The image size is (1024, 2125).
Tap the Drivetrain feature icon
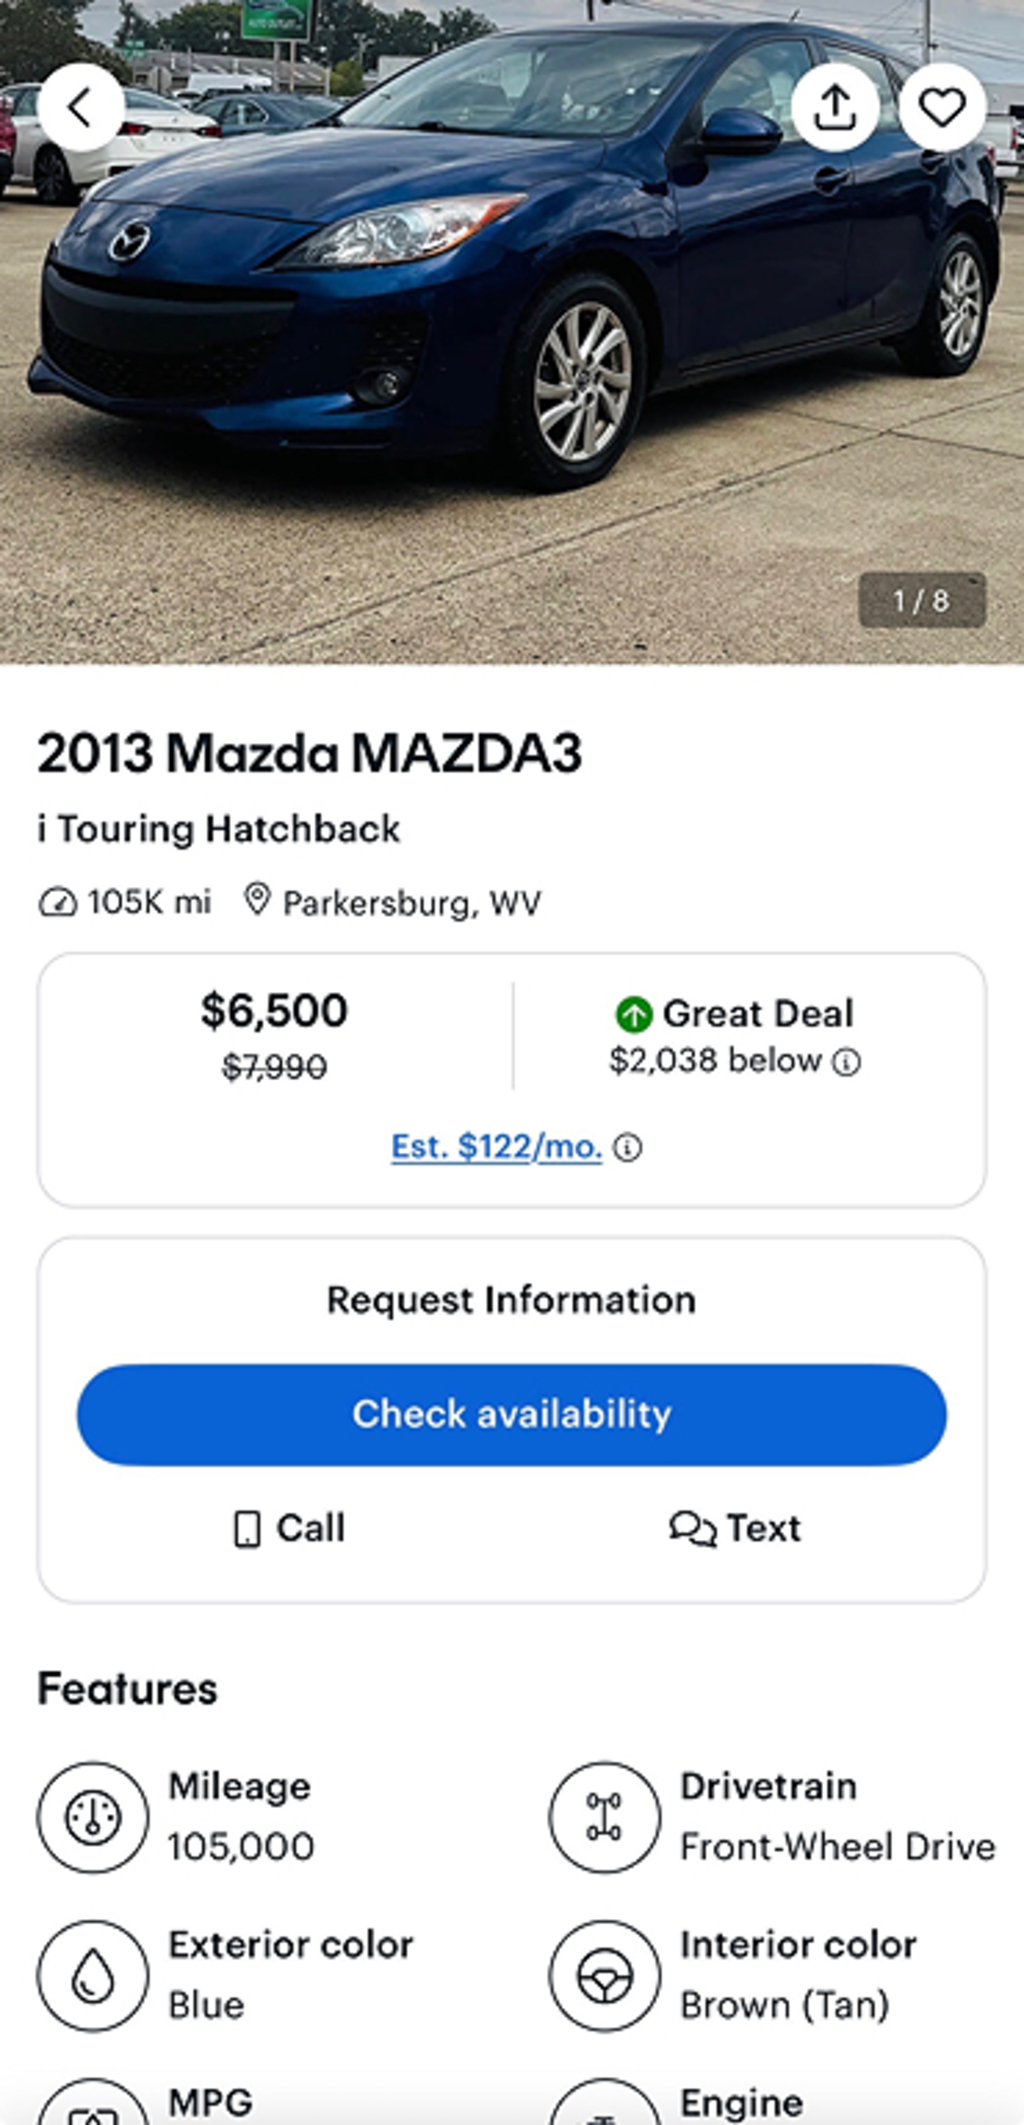(604, 1817)
